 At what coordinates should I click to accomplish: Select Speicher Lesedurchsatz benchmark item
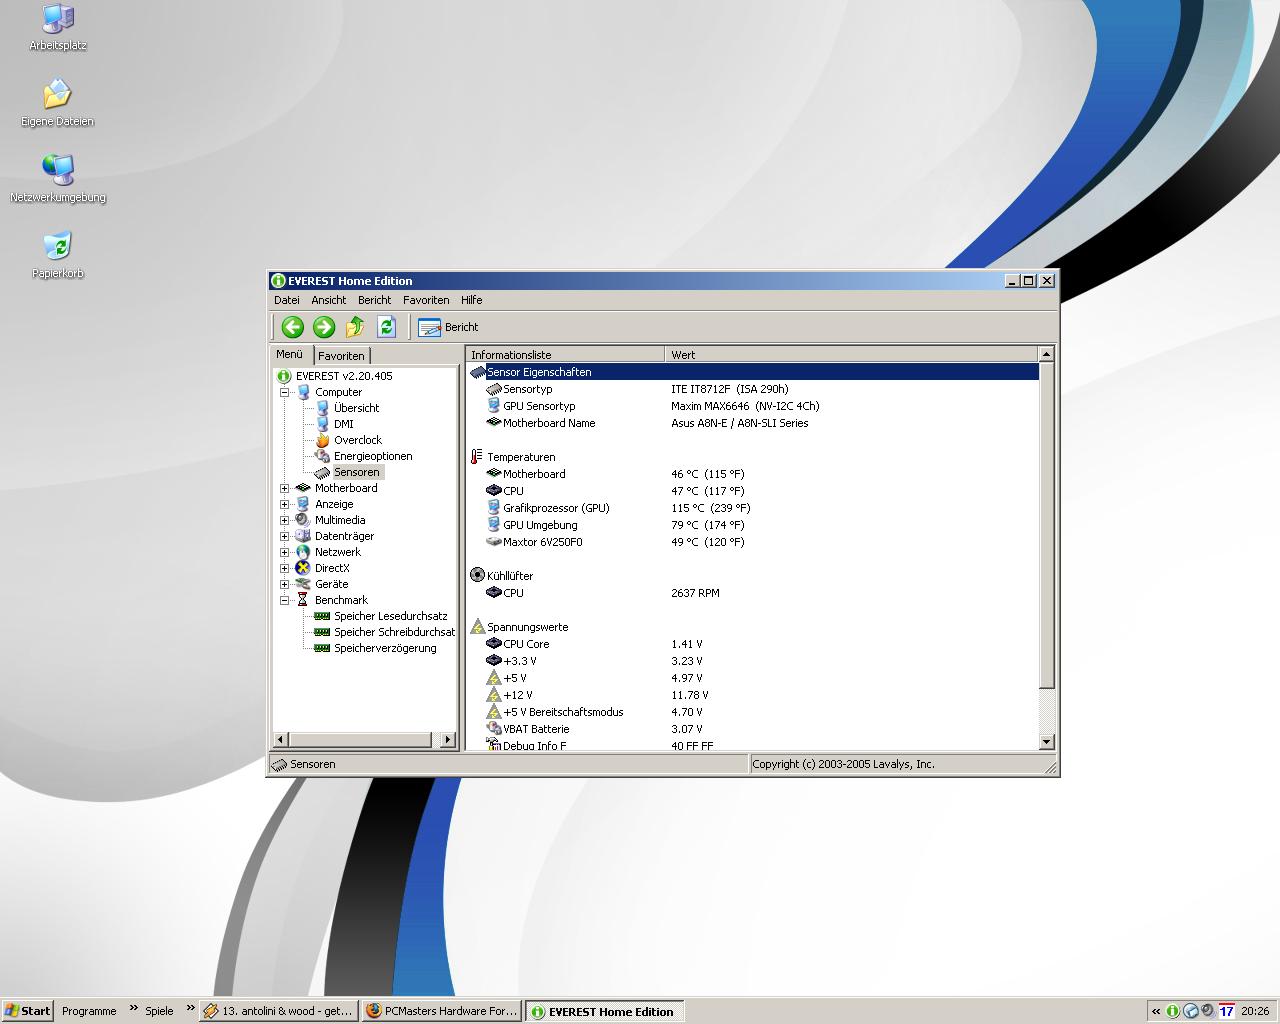point(390,616)
